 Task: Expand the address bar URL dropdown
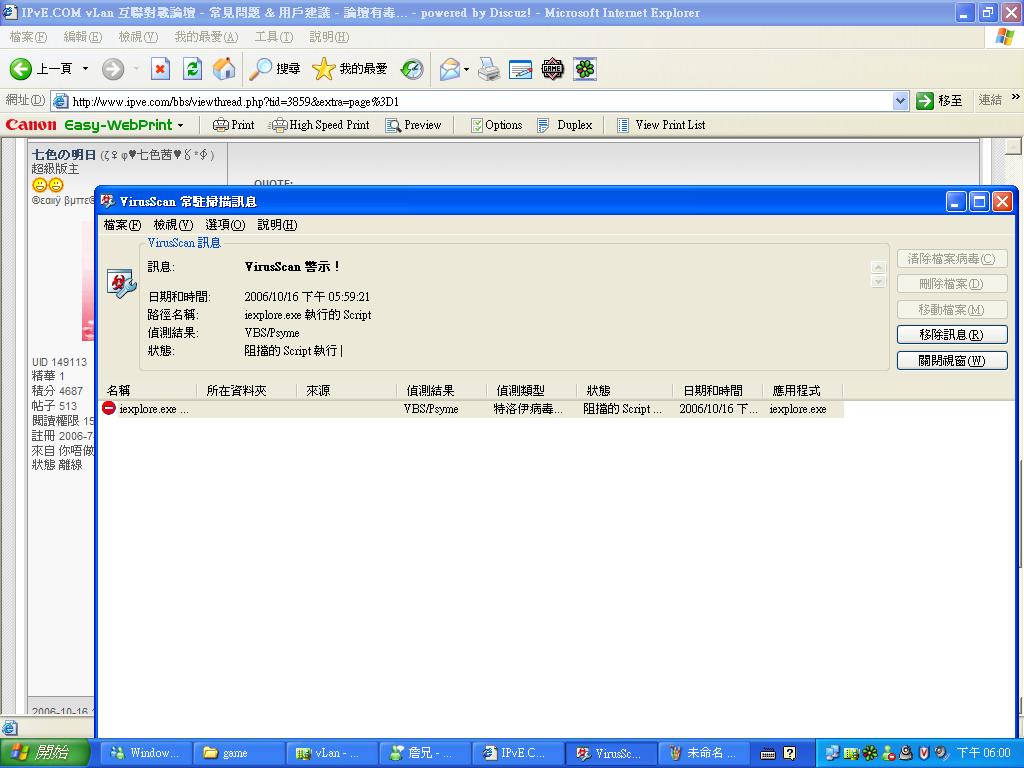[x=899, y=101]
